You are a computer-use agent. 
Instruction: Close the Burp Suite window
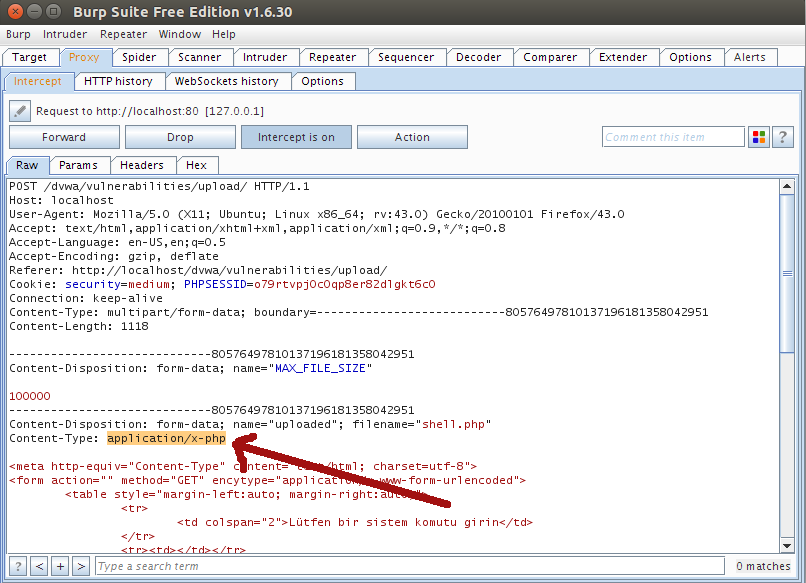pyautogui.click(x=16, y=11)
